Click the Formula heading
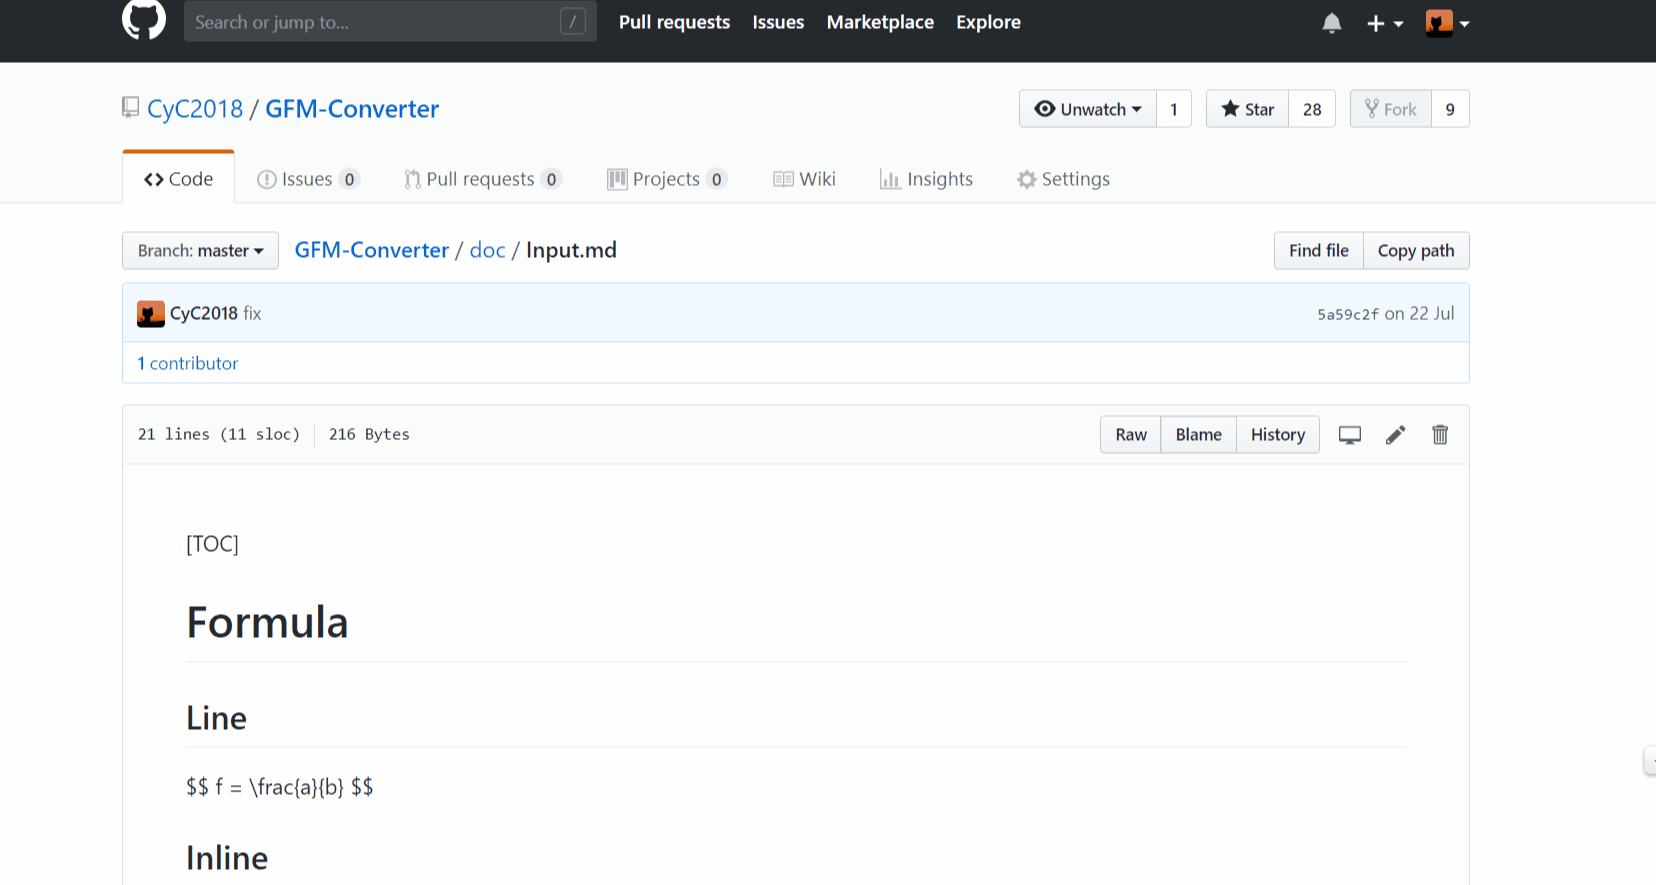1656x885 pixels. click(x=267, y=622)
